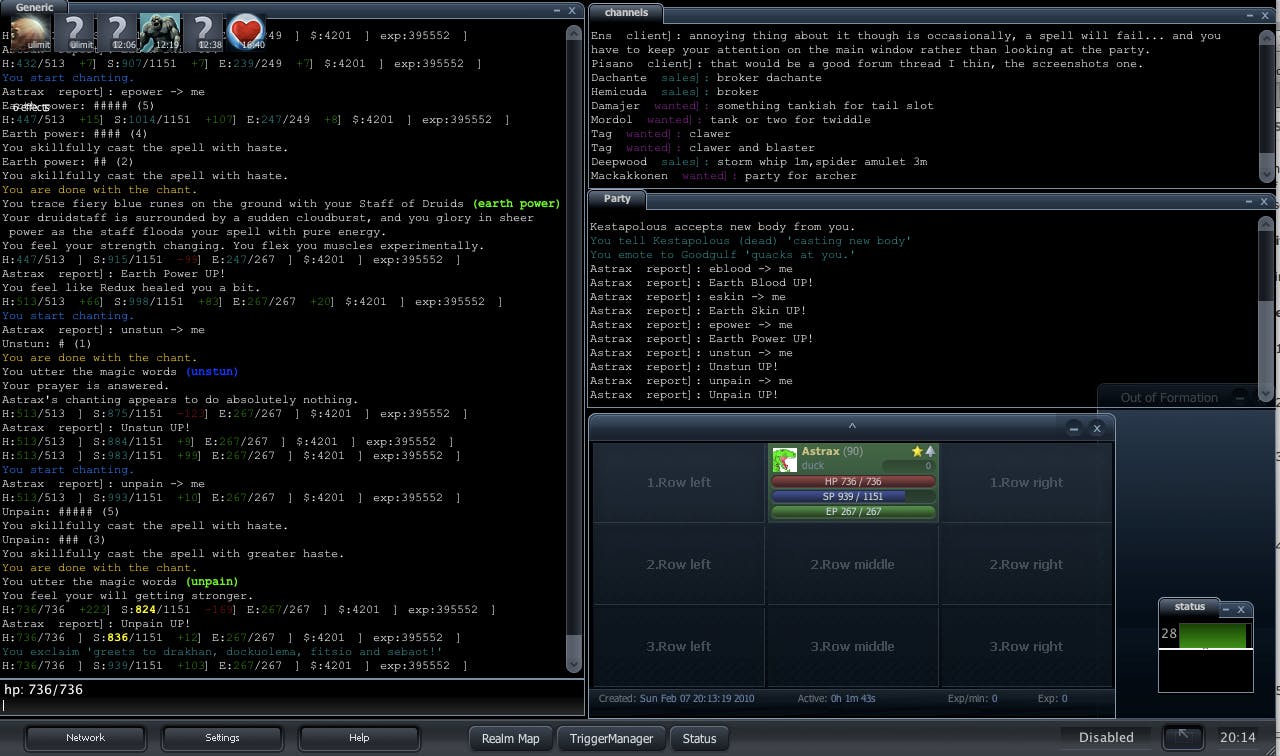
Task: Open the Realm Map
Action: tap(510, 738)
